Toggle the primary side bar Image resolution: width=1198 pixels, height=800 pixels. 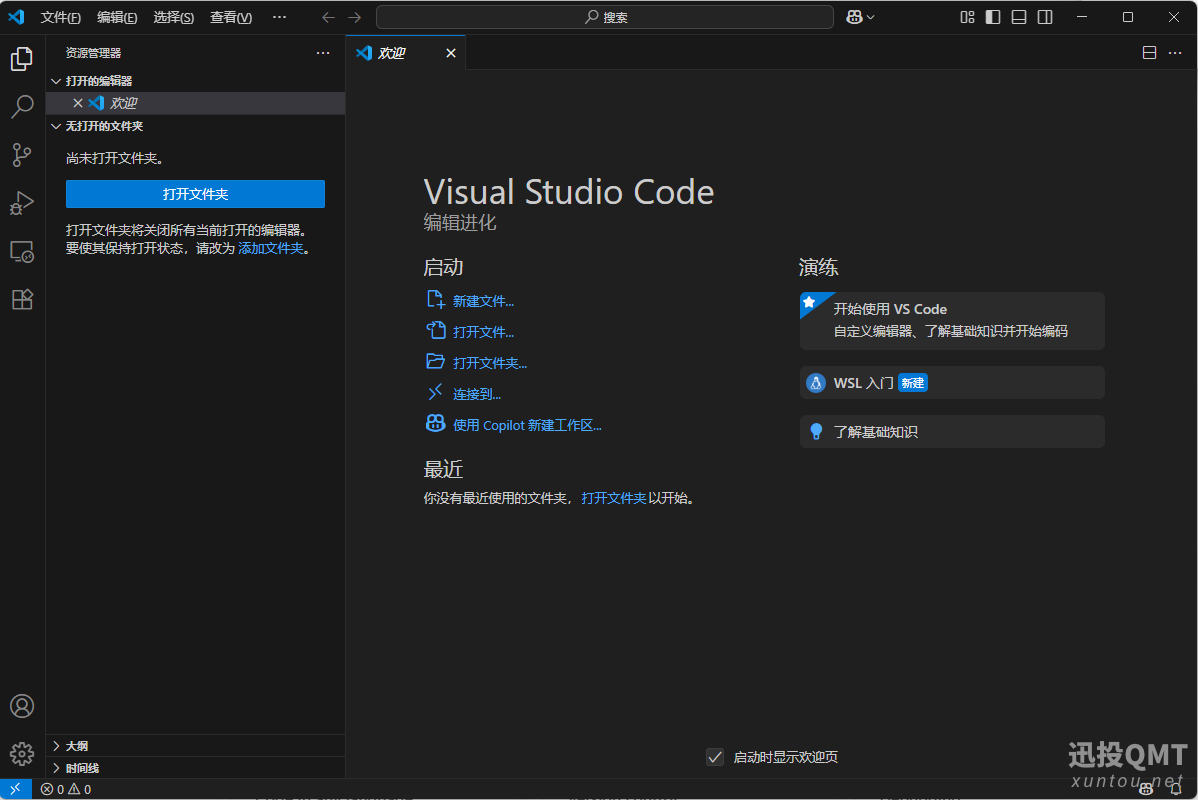point(993,17)
